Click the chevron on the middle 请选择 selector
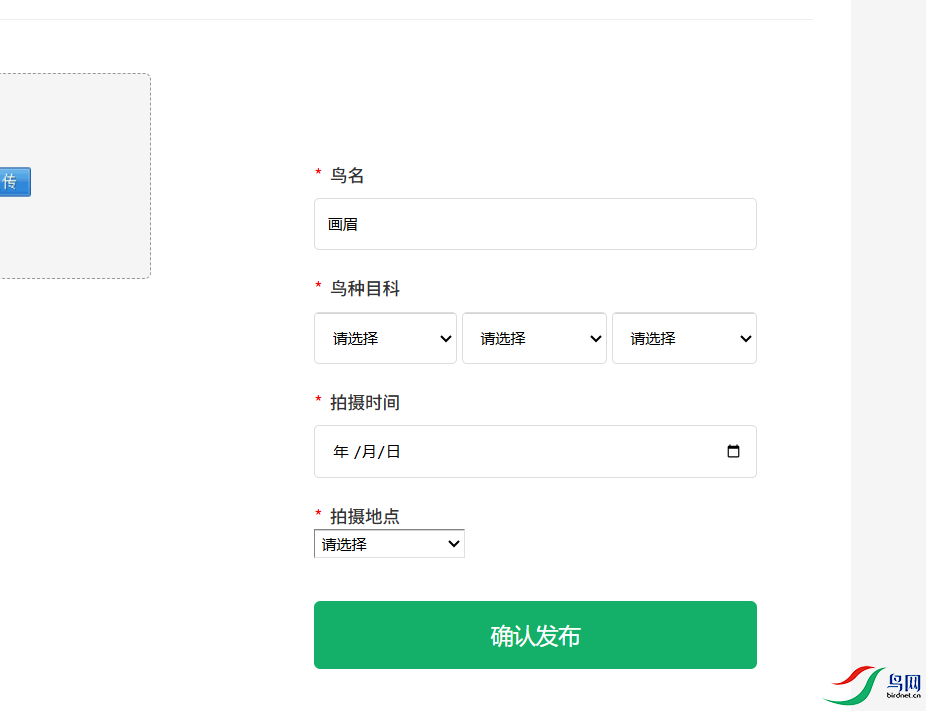The height and width of the screenshot is (711, 926). point(596,338)
